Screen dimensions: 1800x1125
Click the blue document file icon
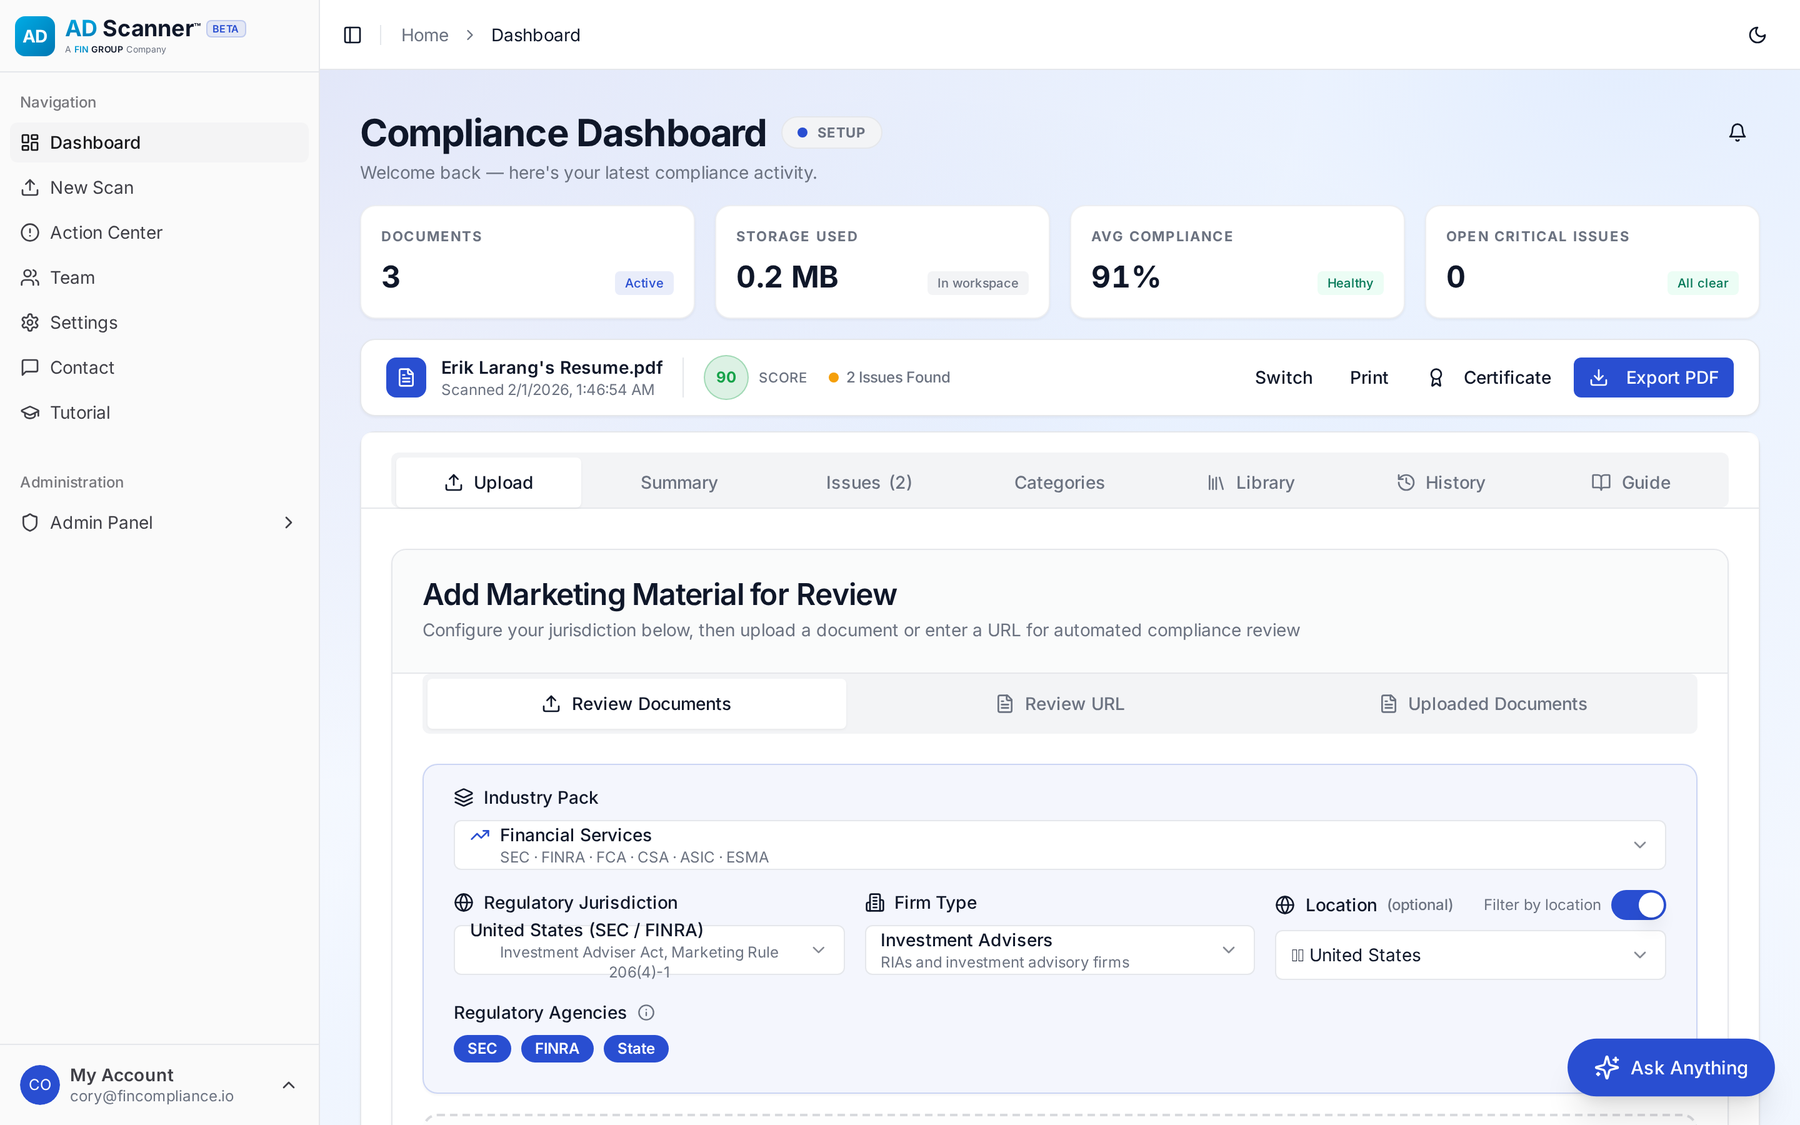406,377
